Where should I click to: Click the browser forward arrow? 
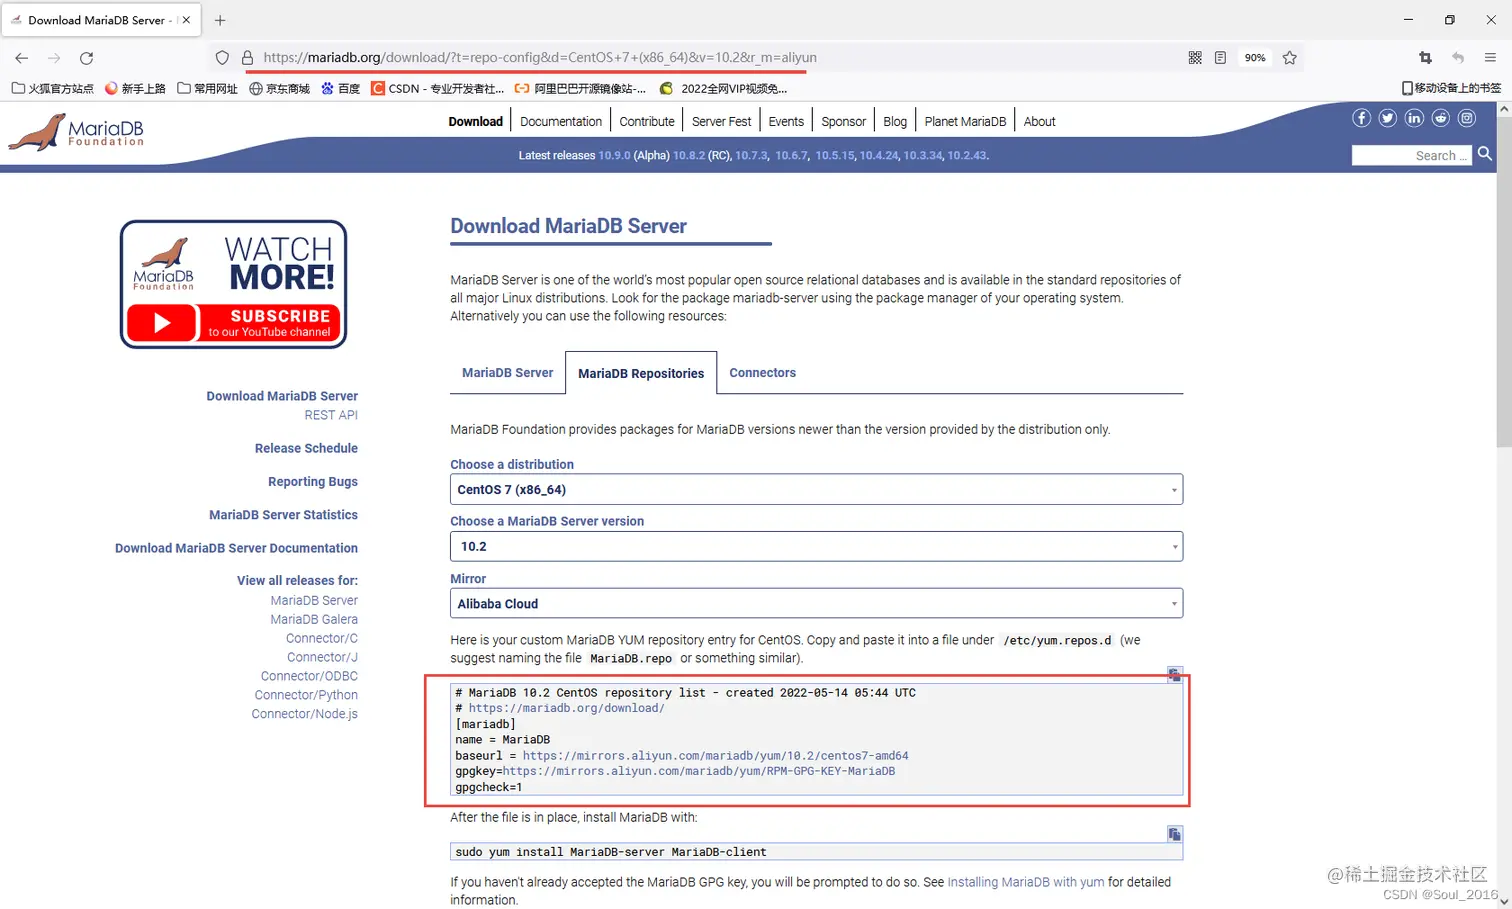54,58
